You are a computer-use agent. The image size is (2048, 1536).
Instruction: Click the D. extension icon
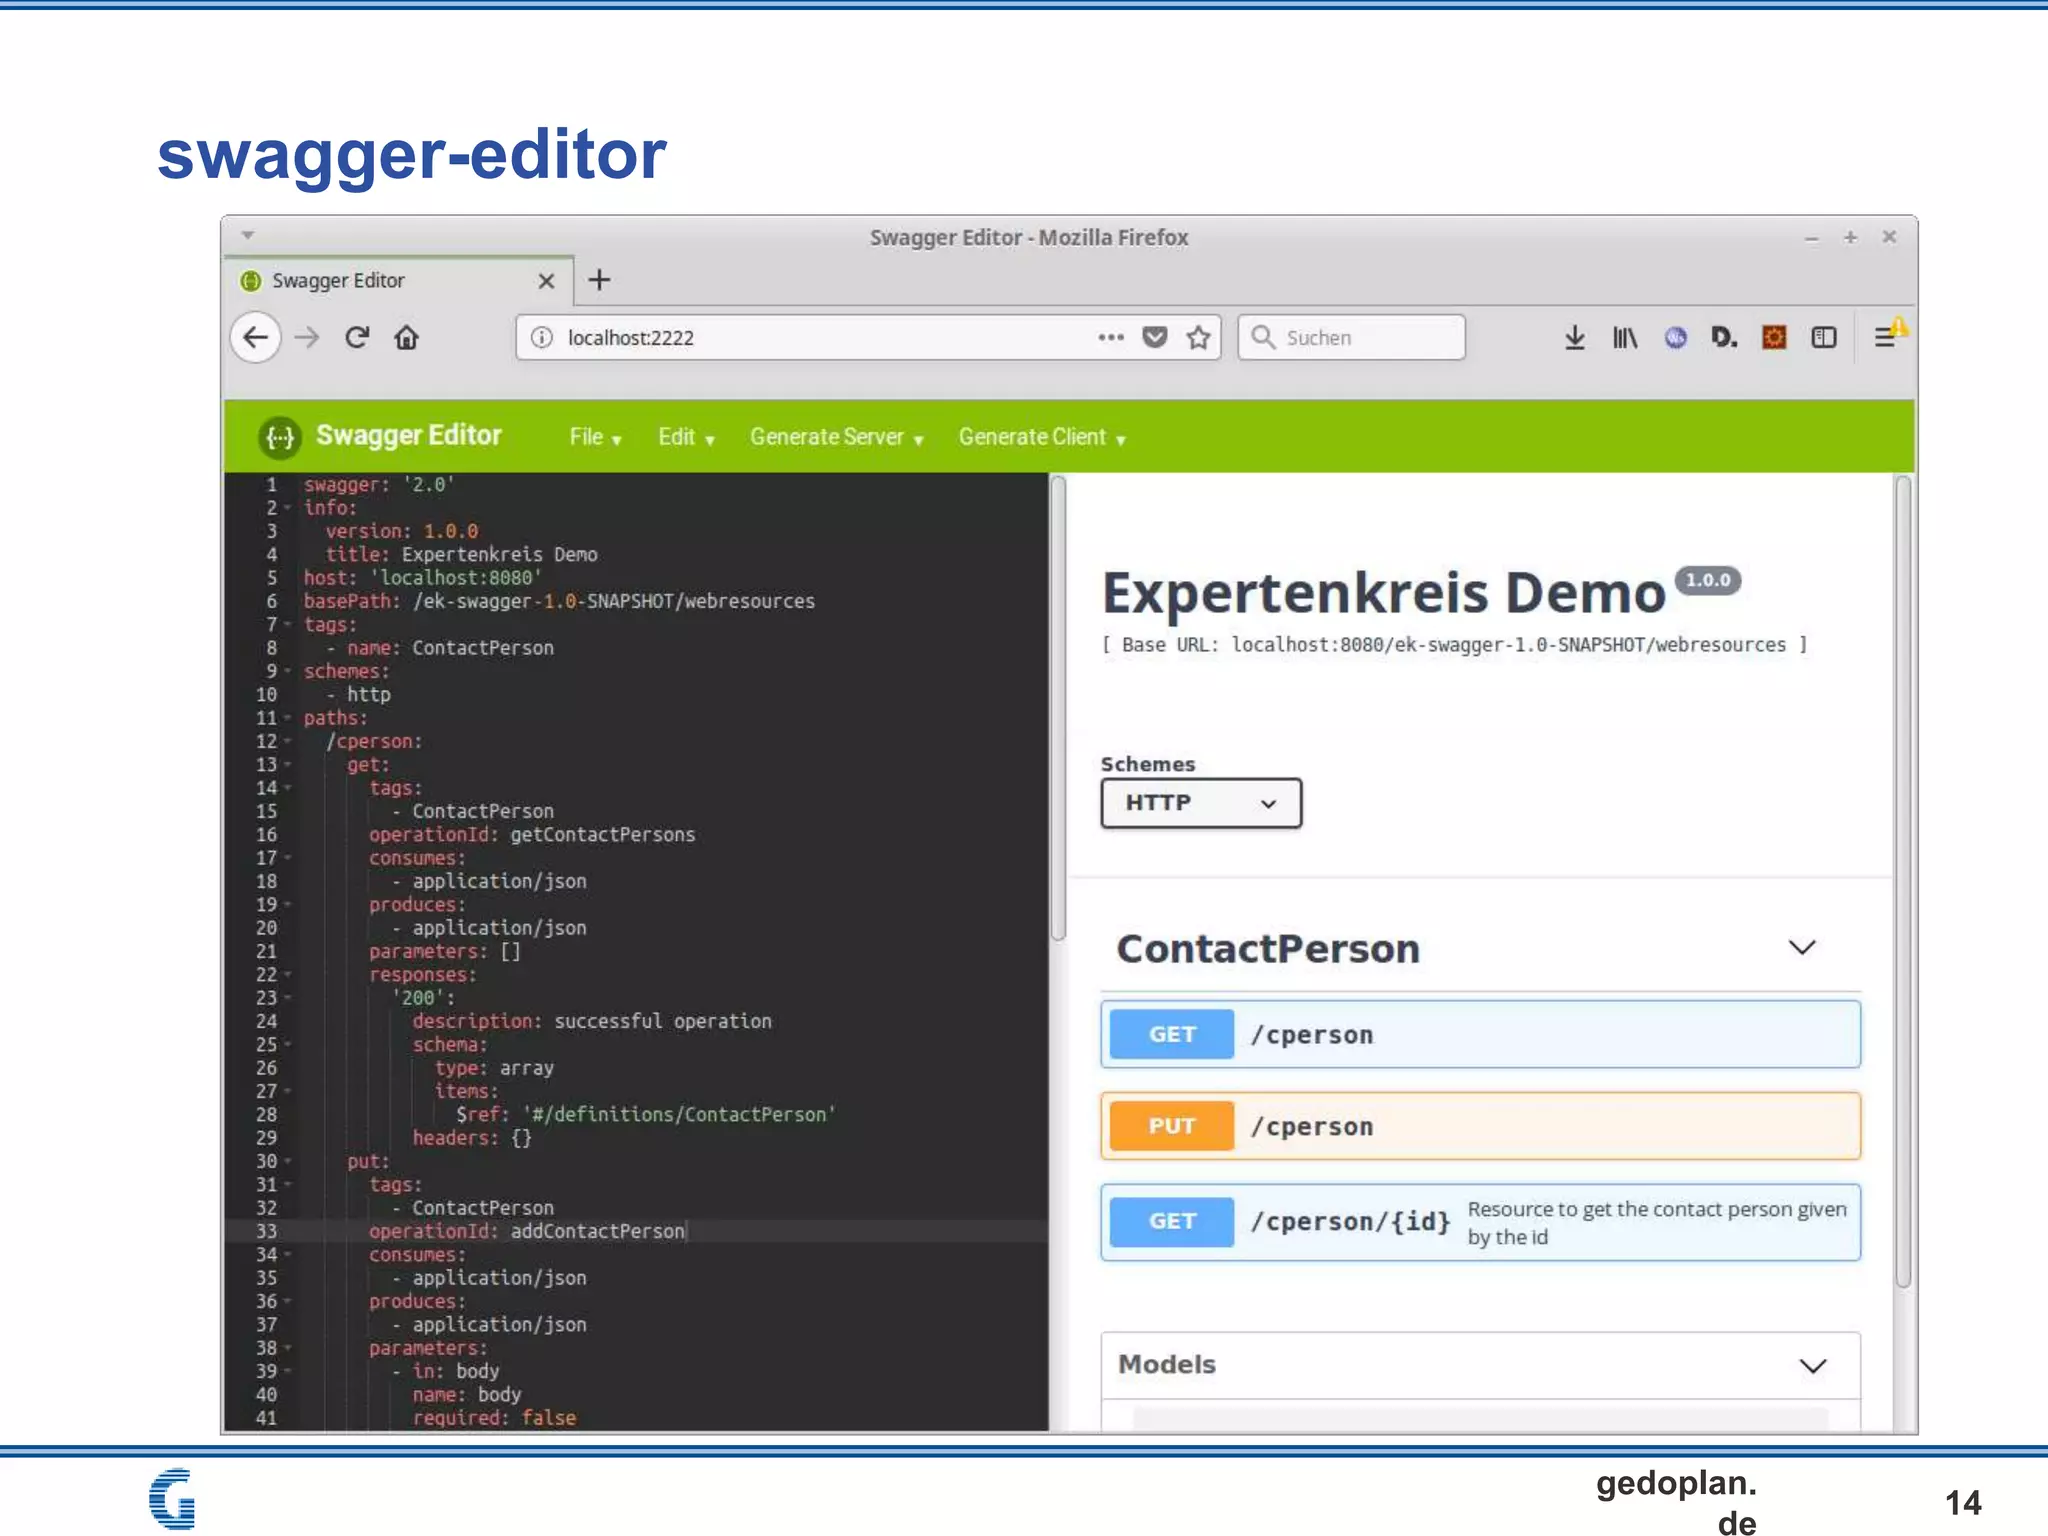click(x=1724, y=338)
